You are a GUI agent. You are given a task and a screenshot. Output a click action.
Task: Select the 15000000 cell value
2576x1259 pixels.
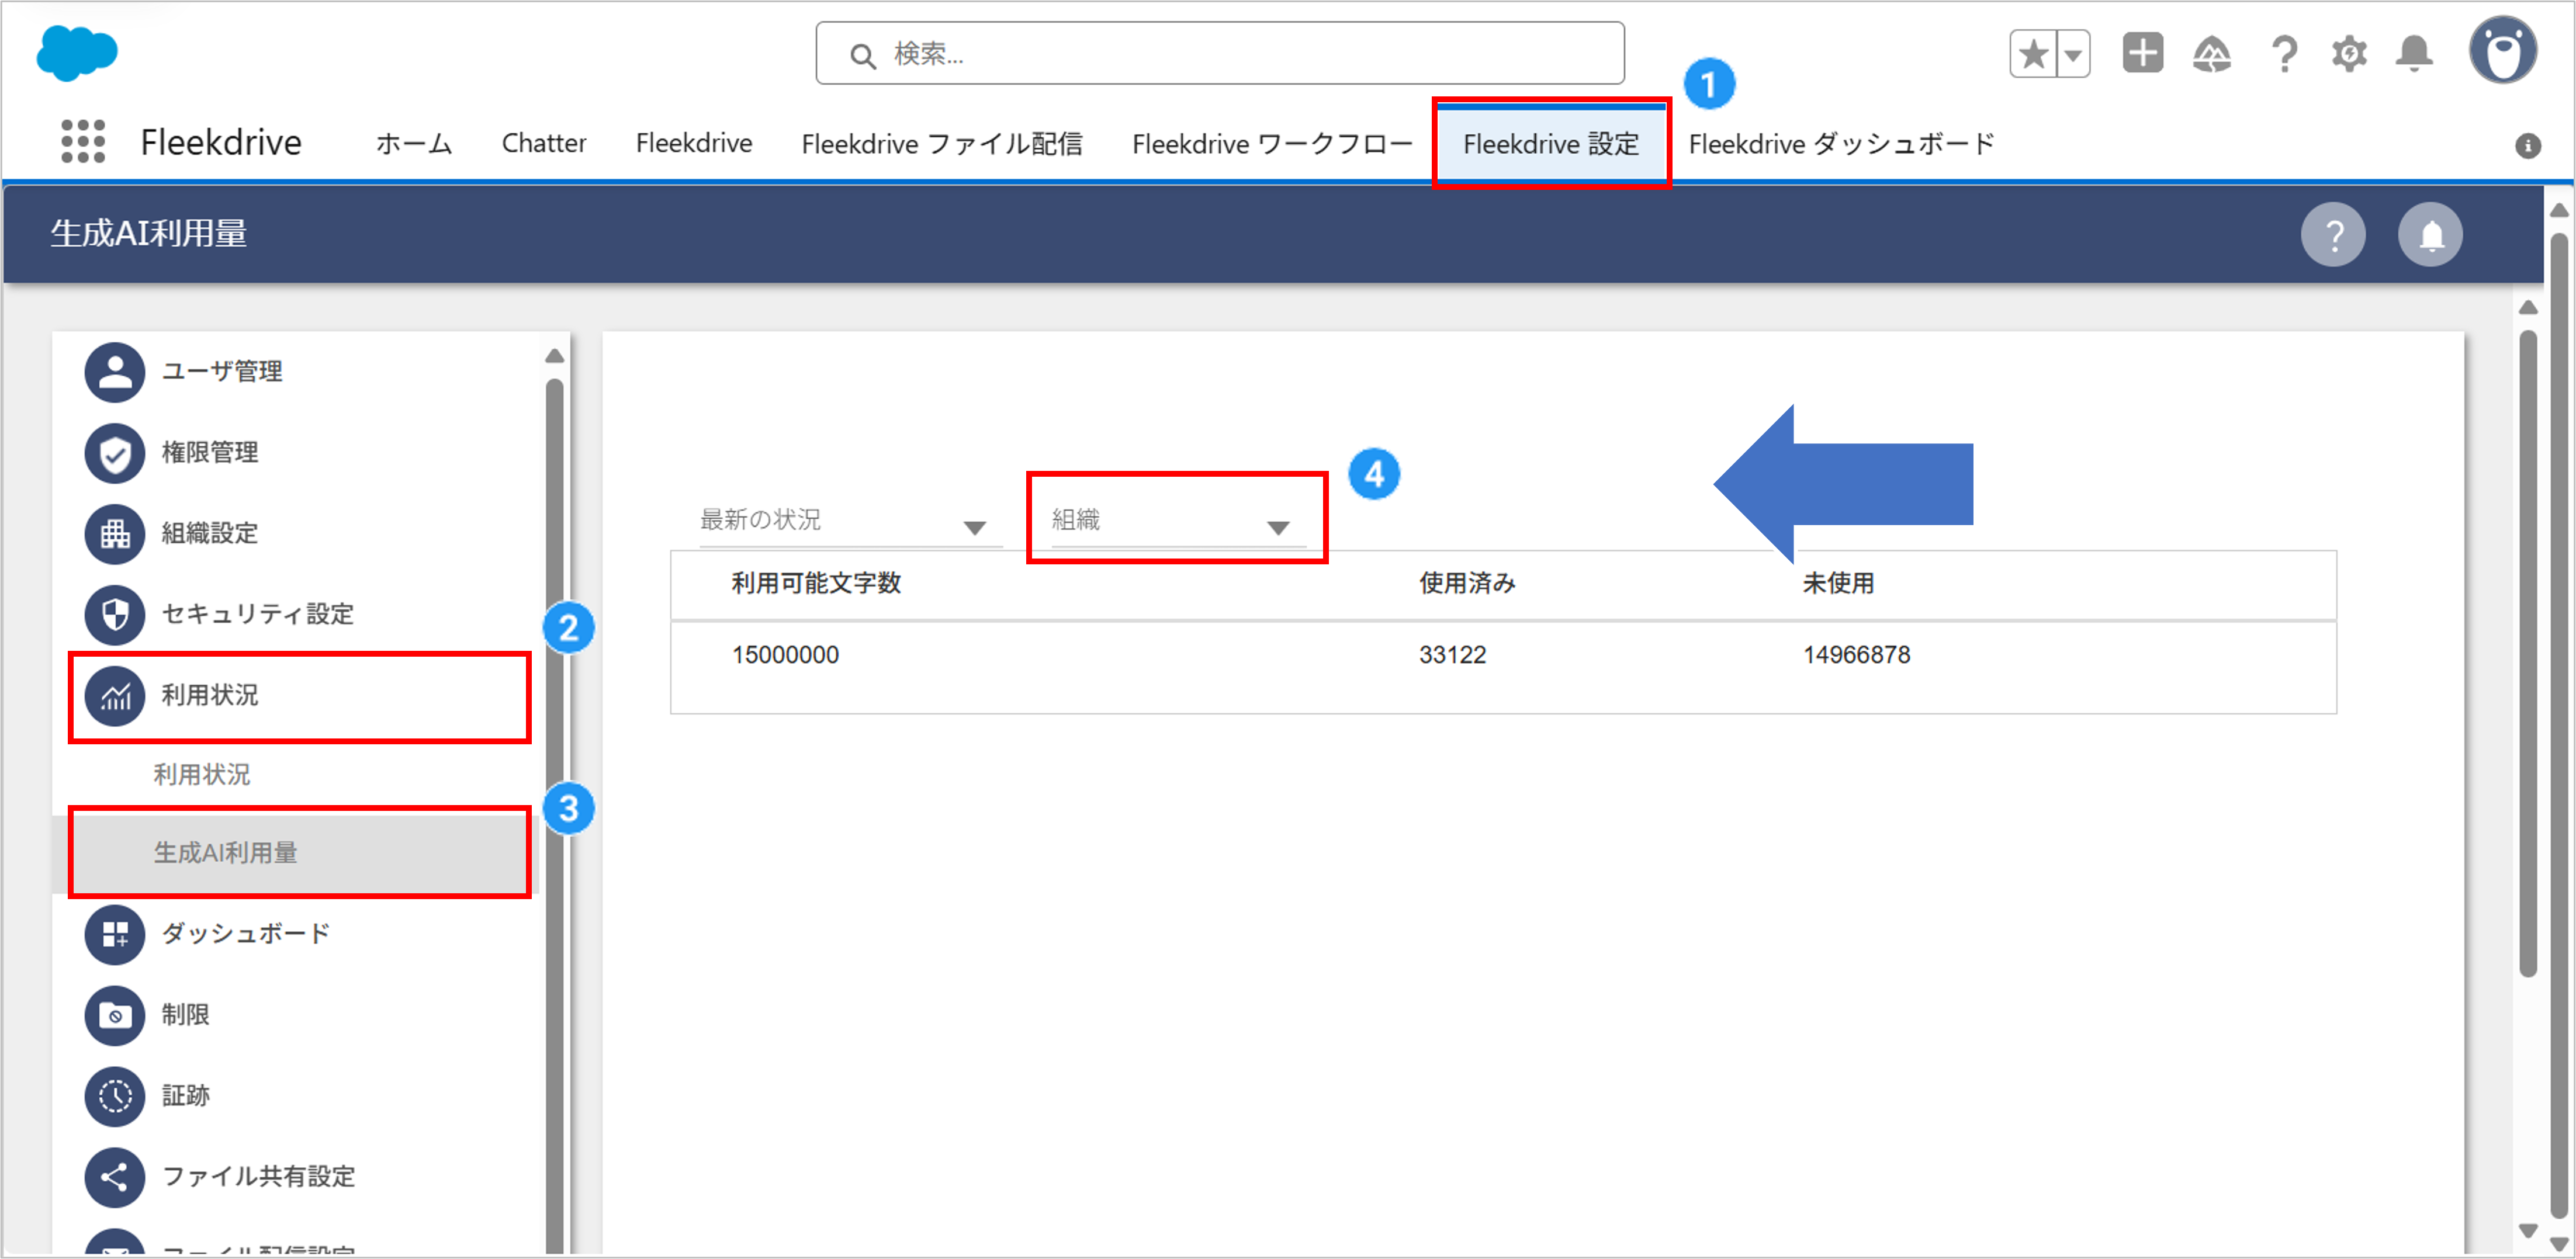click(x=785, y=656)
